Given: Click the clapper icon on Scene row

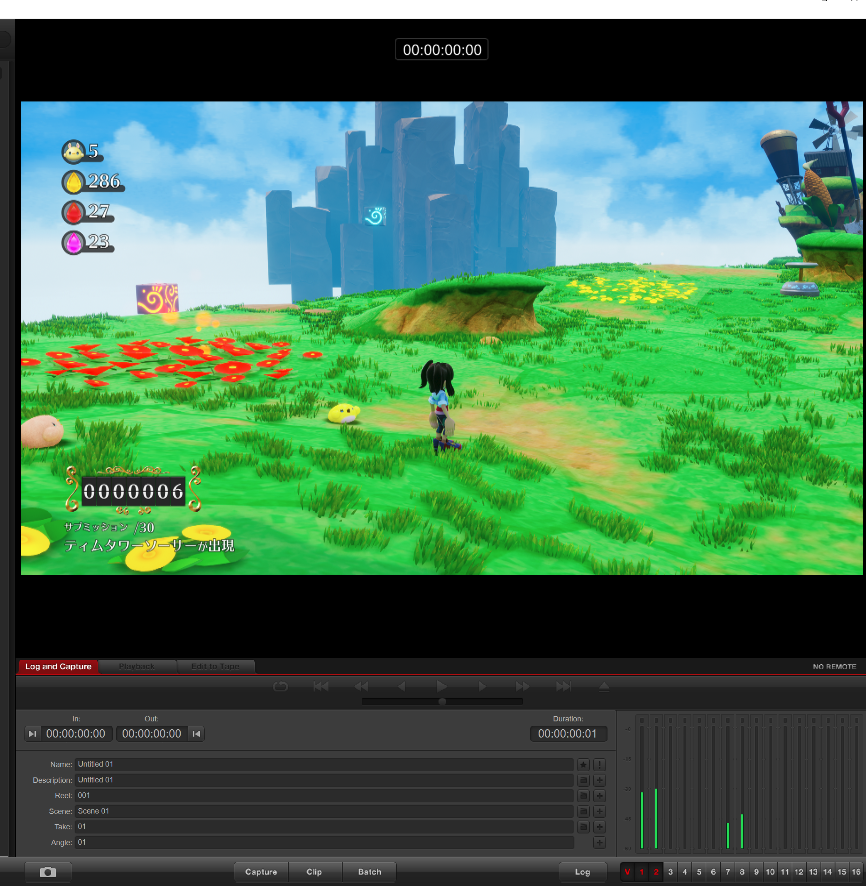Looking at the screenshot, I should pos(584,811).
